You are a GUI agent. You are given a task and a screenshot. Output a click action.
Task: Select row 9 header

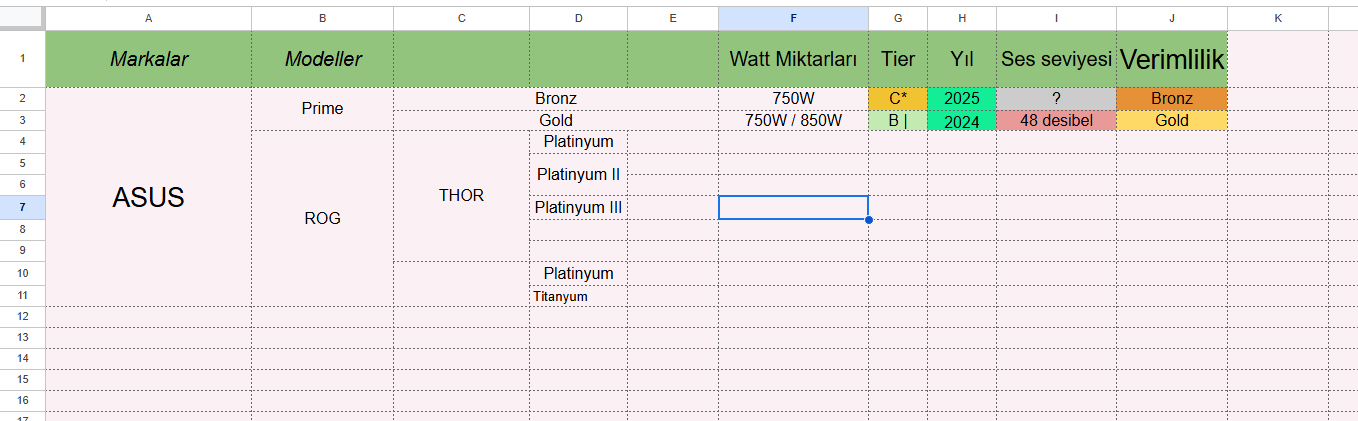click(x=22, y=250)
